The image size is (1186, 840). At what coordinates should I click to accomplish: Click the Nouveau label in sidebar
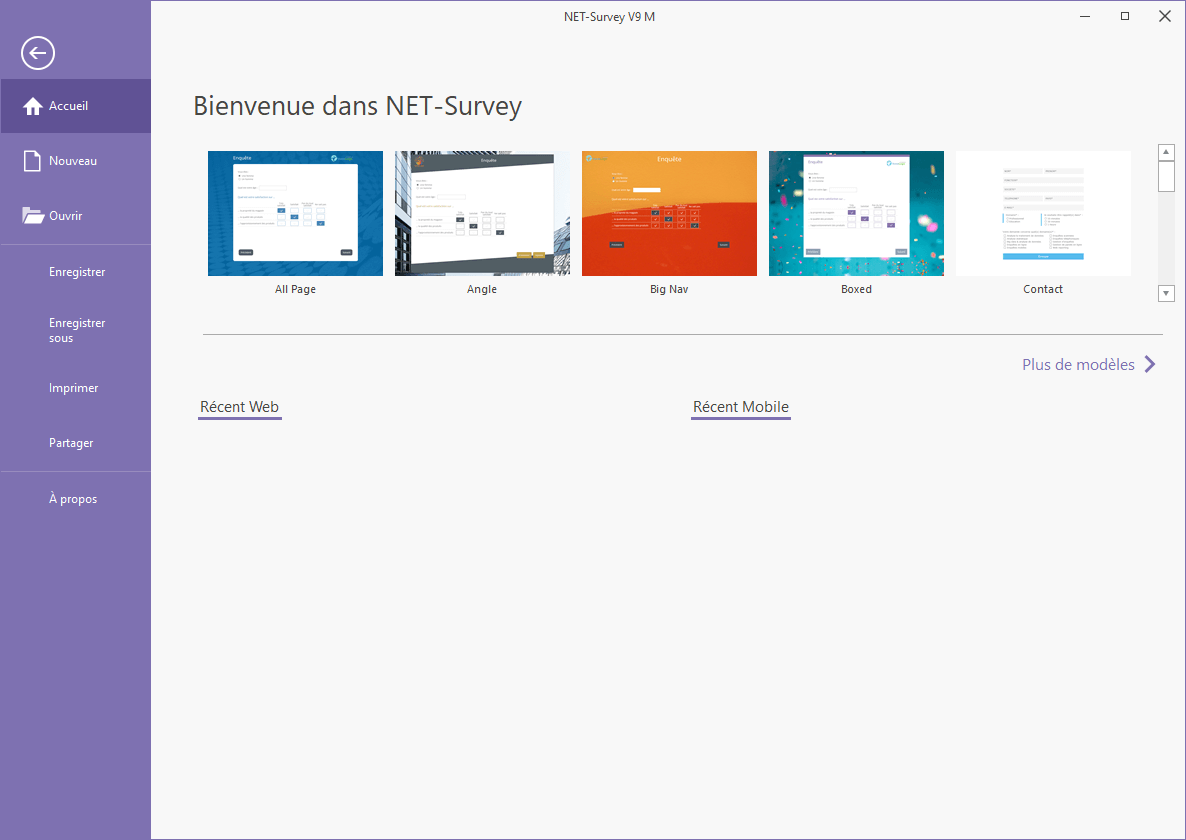point(73,161)
